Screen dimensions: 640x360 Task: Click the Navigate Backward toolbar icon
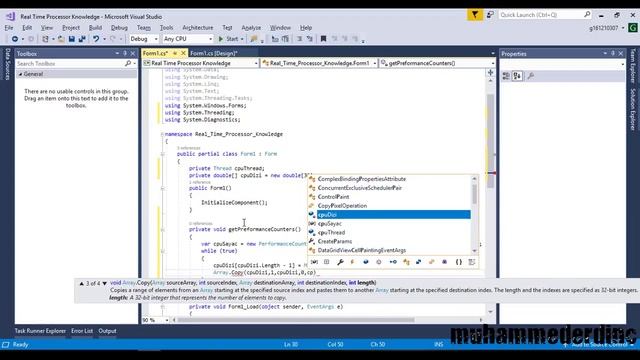pos(15,39)
